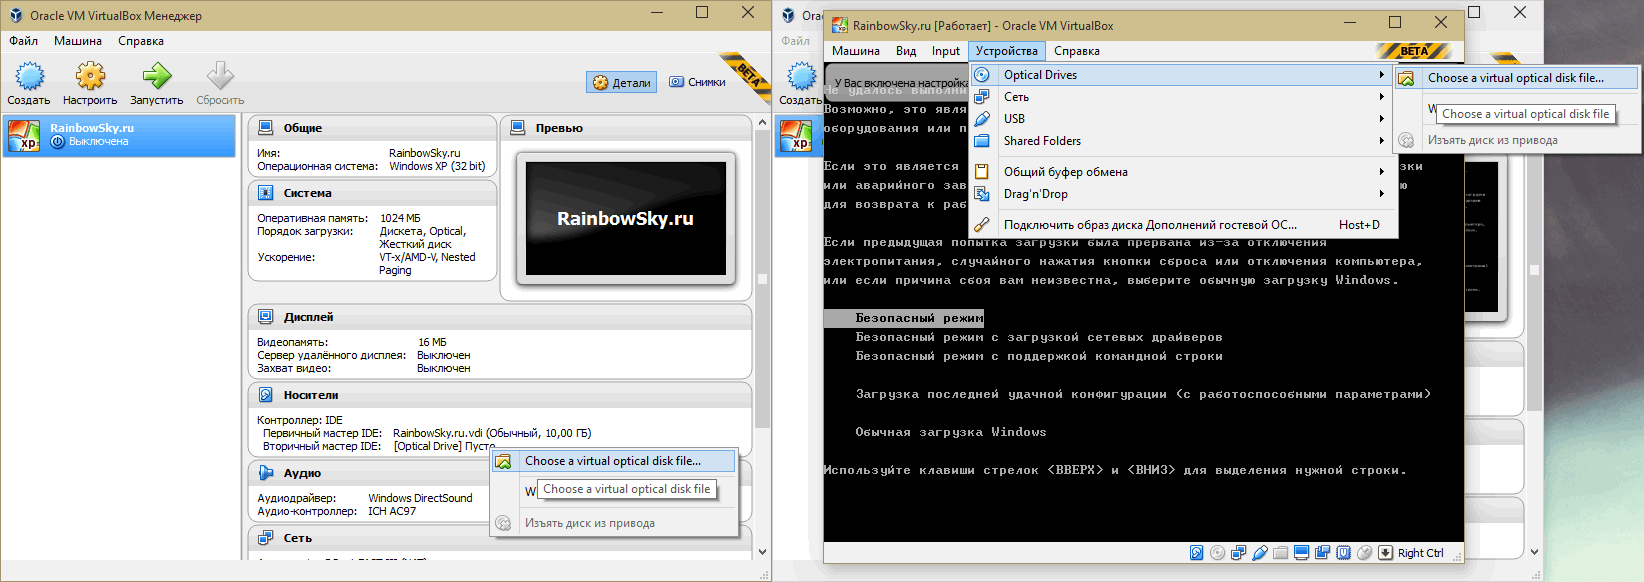The width and height of the screenshot is (1644, 582).
Task: Click the keyboard capture arrow icon beside Right Ctrl
Action: coord(1385,553)
